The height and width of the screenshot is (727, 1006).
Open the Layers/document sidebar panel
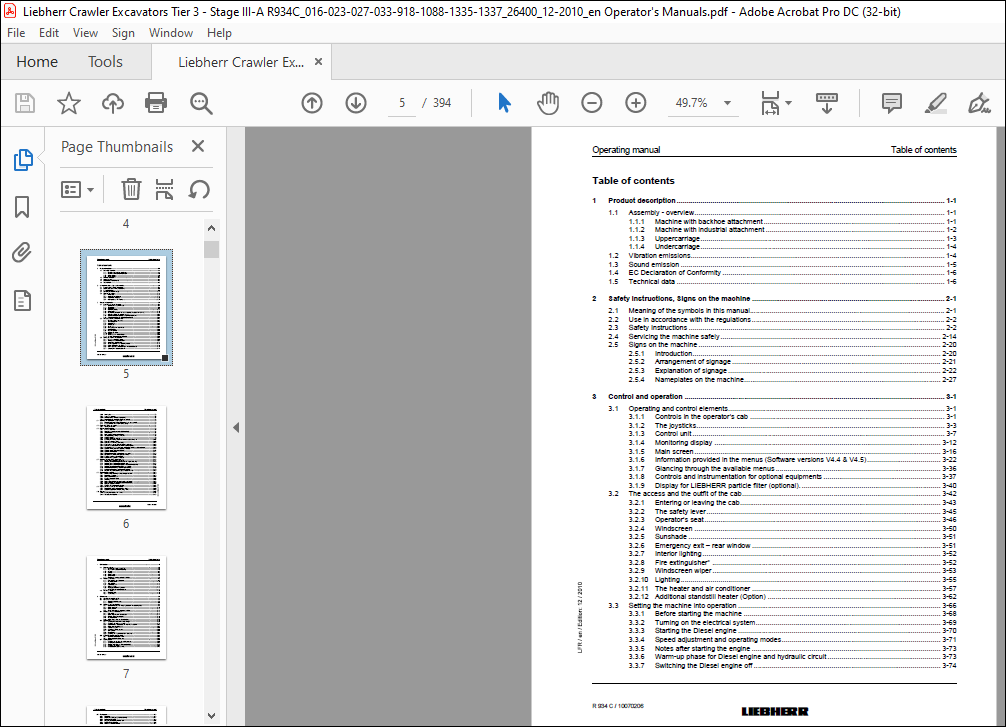(22, 300)
